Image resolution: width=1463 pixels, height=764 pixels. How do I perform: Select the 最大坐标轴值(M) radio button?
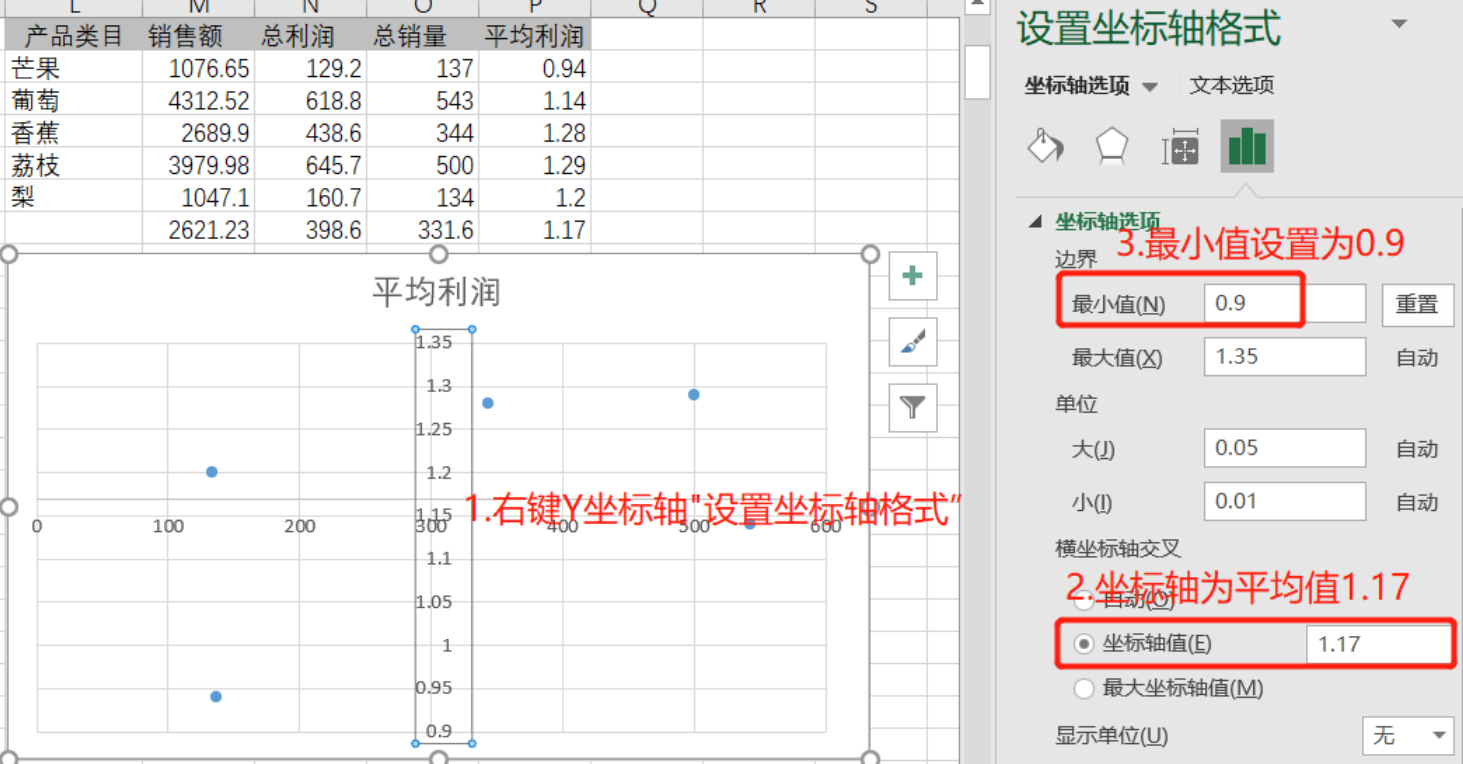click(1084, 688)
